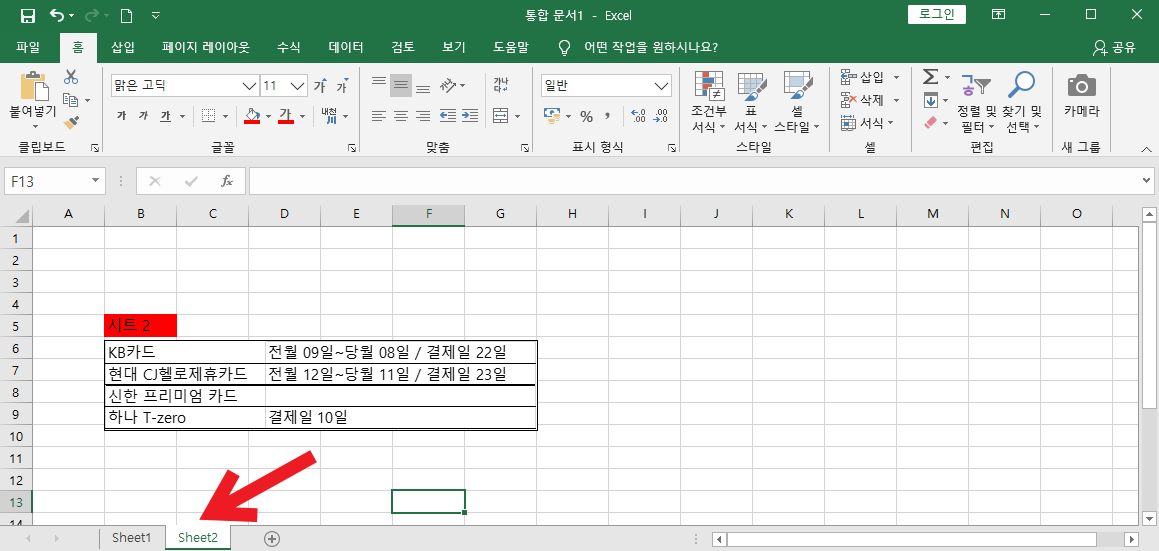Viewport: 1159px width, 551px height.
Task: Decrease decimal places
Action: (x=661, y=115)
